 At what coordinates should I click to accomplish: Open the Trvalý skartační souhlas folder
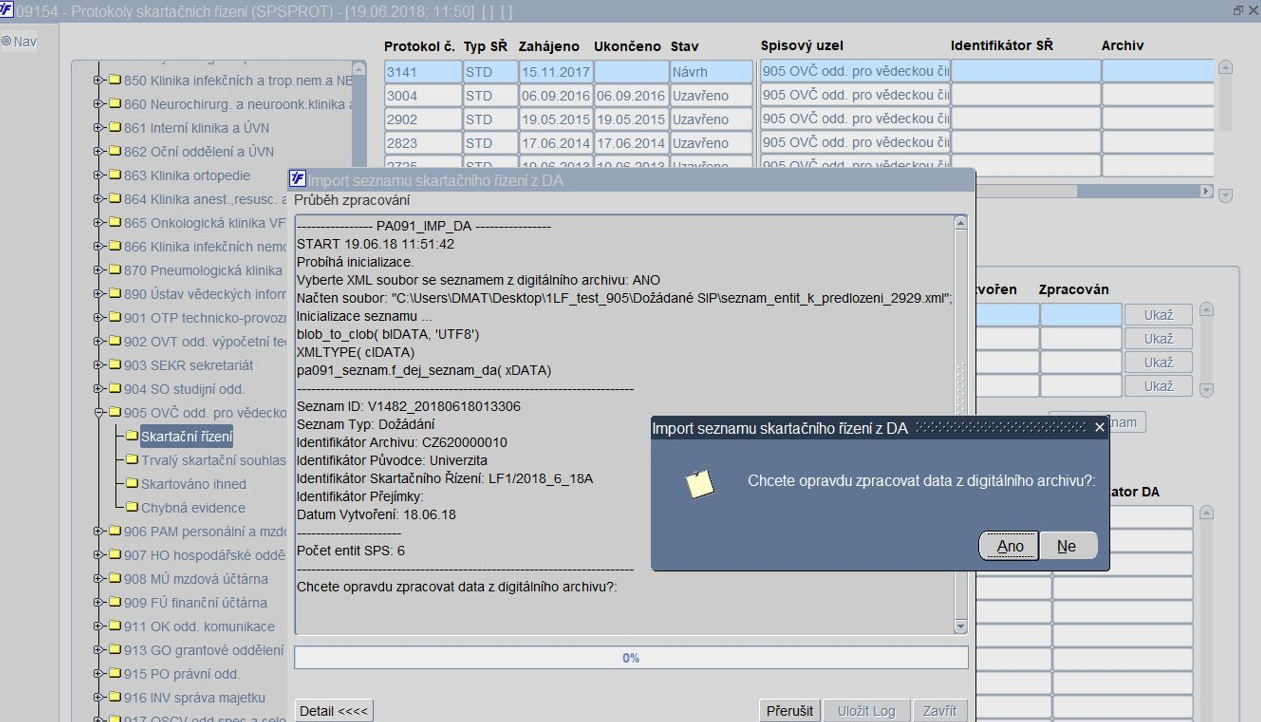click(x=212, y=460)
